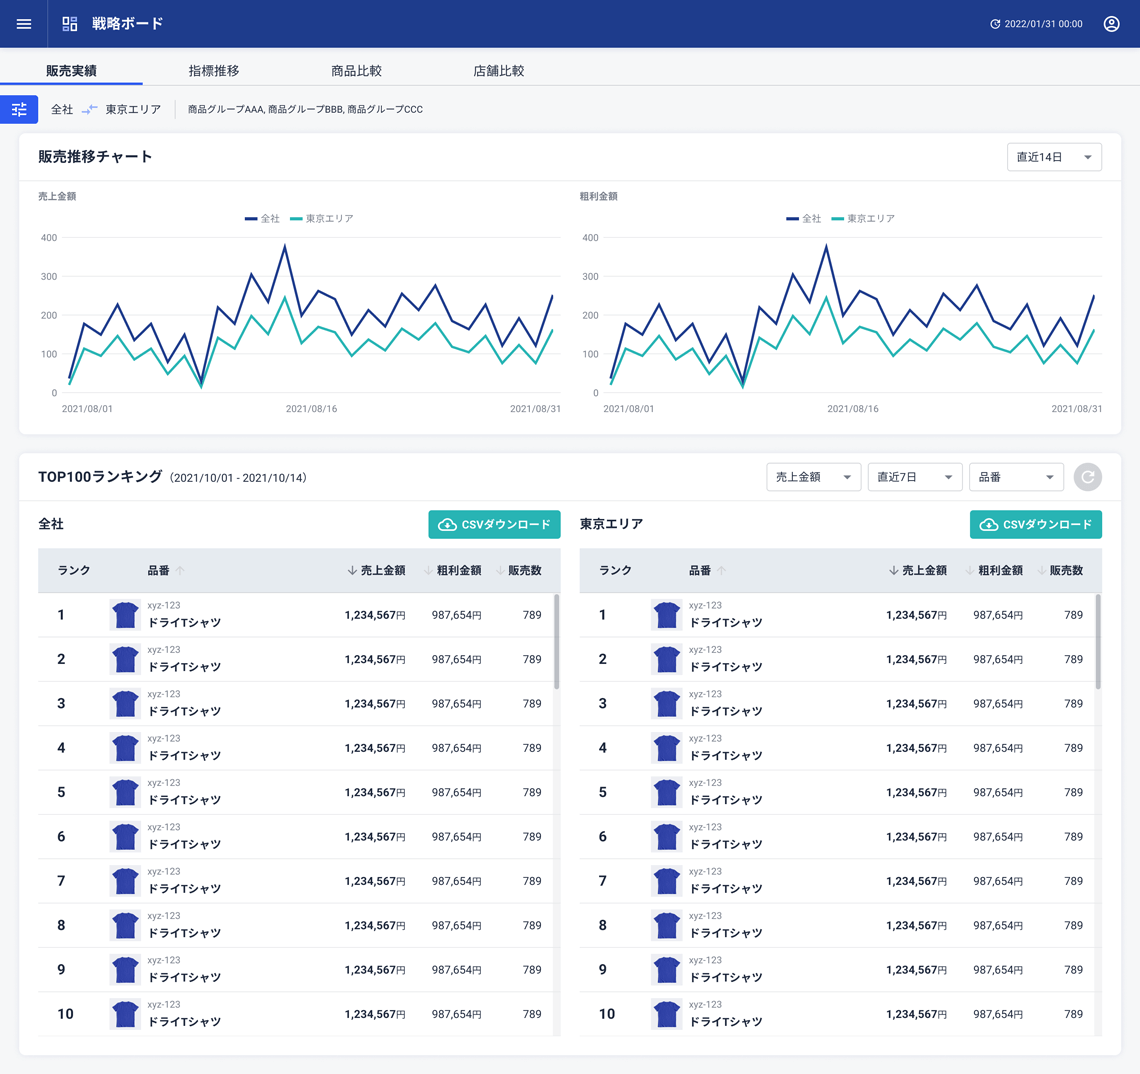Click the user account avatar icon
Image resolution: width=1140 pixels, height=1074 pixels.
[1111, 24]
